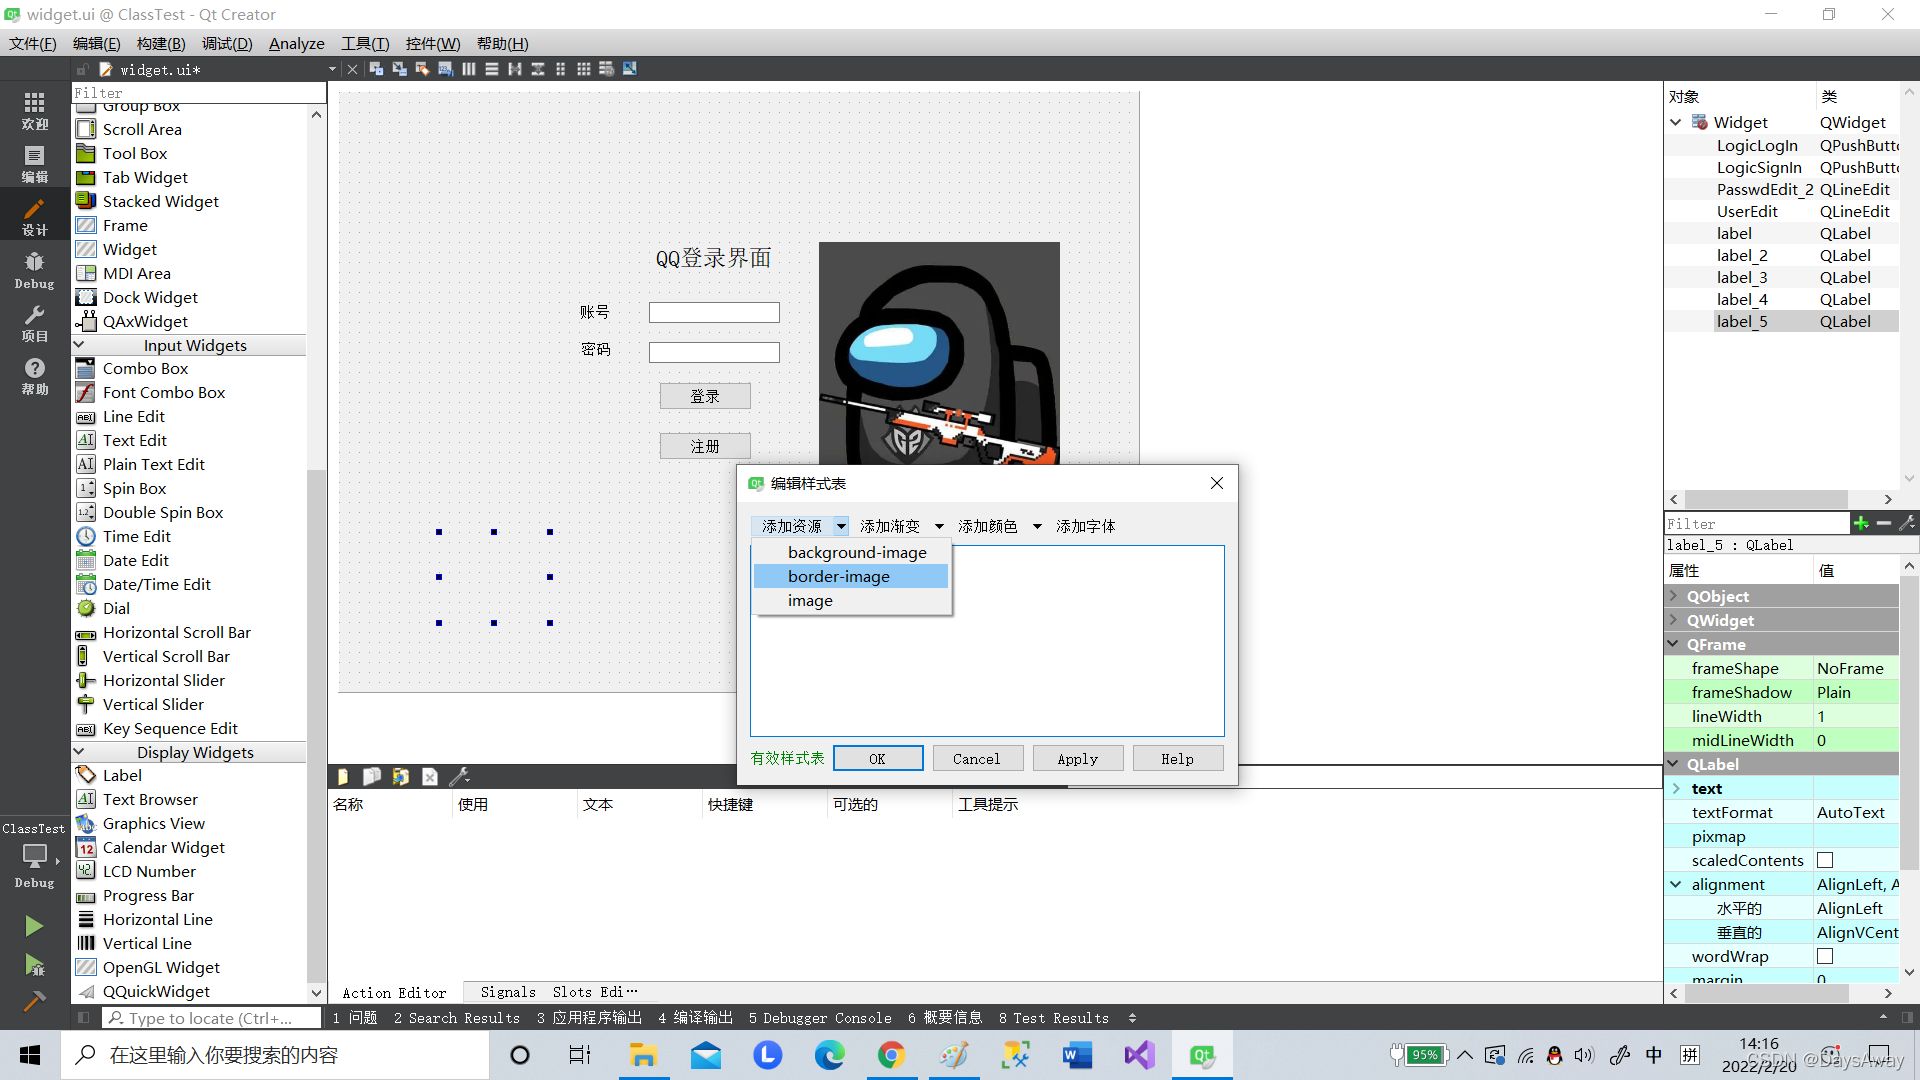Click the 注册 button on the form
This screenshot has height=1080, width=1920.
coord(705,446)
